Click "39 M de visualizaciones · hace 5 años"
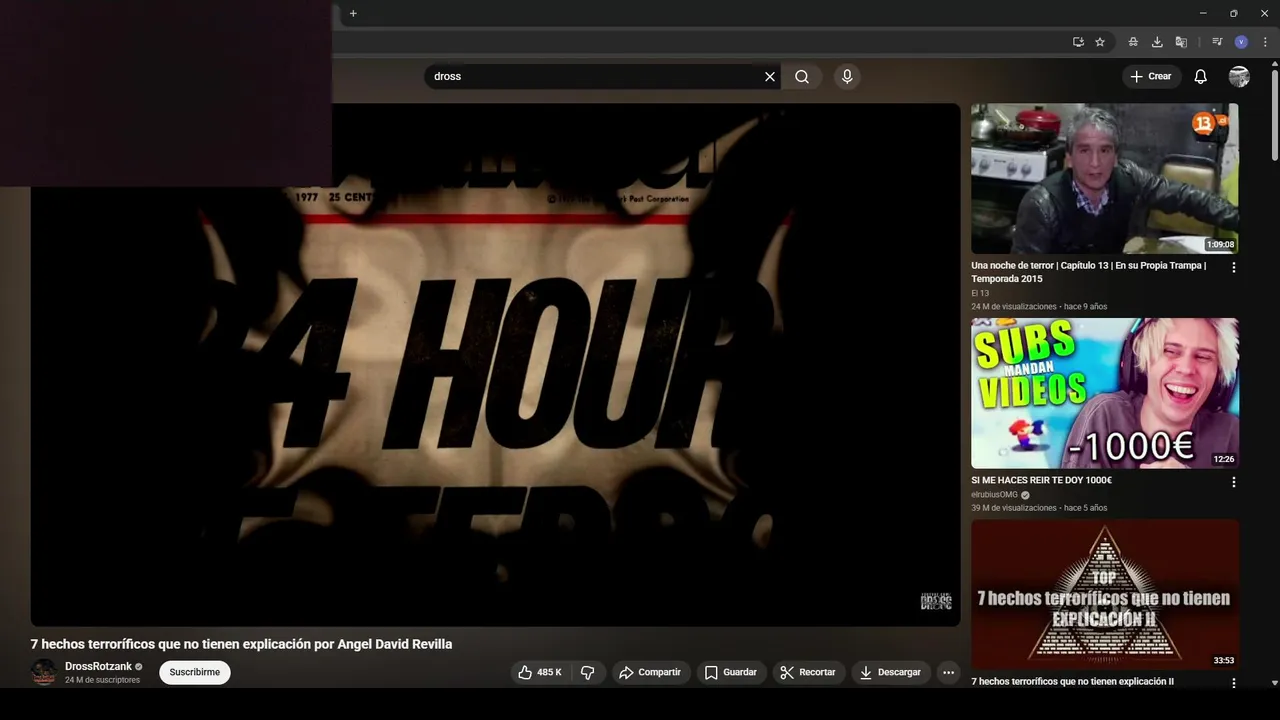The height and width of the screenshot is (720, 1280). pos(1039,508)
